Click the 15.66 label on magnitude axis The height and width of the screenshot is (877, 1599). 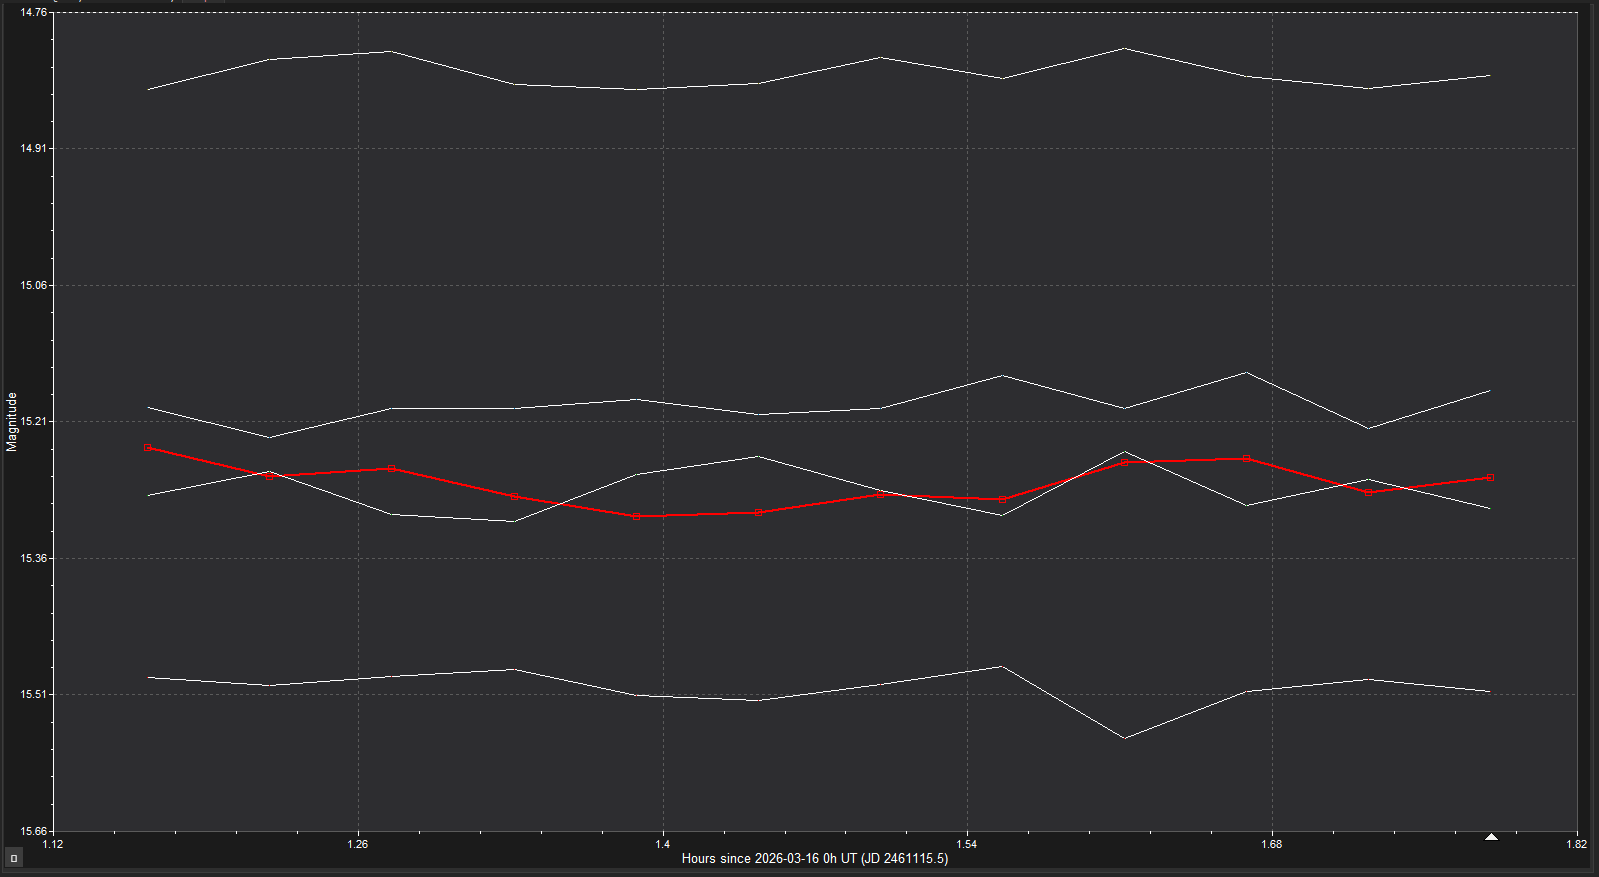click(34, 831)
